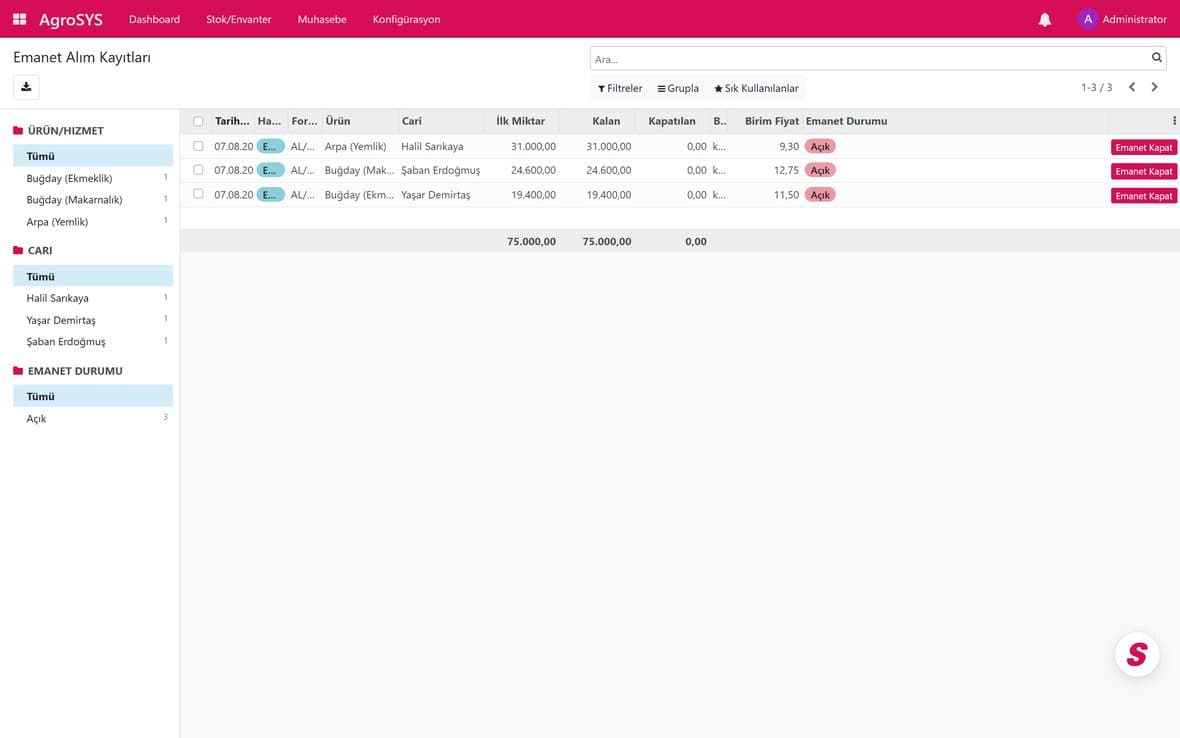Go to the next page arrow

[x=1154, y=87]
